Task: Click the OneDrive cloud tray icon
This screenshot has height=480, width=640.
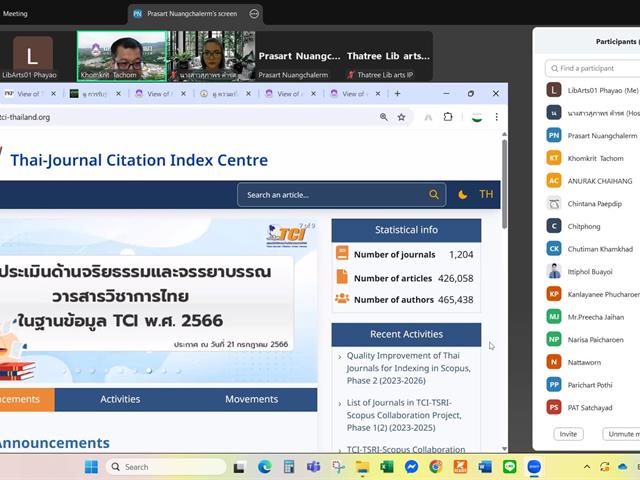Action: click(x=623, y=467)
